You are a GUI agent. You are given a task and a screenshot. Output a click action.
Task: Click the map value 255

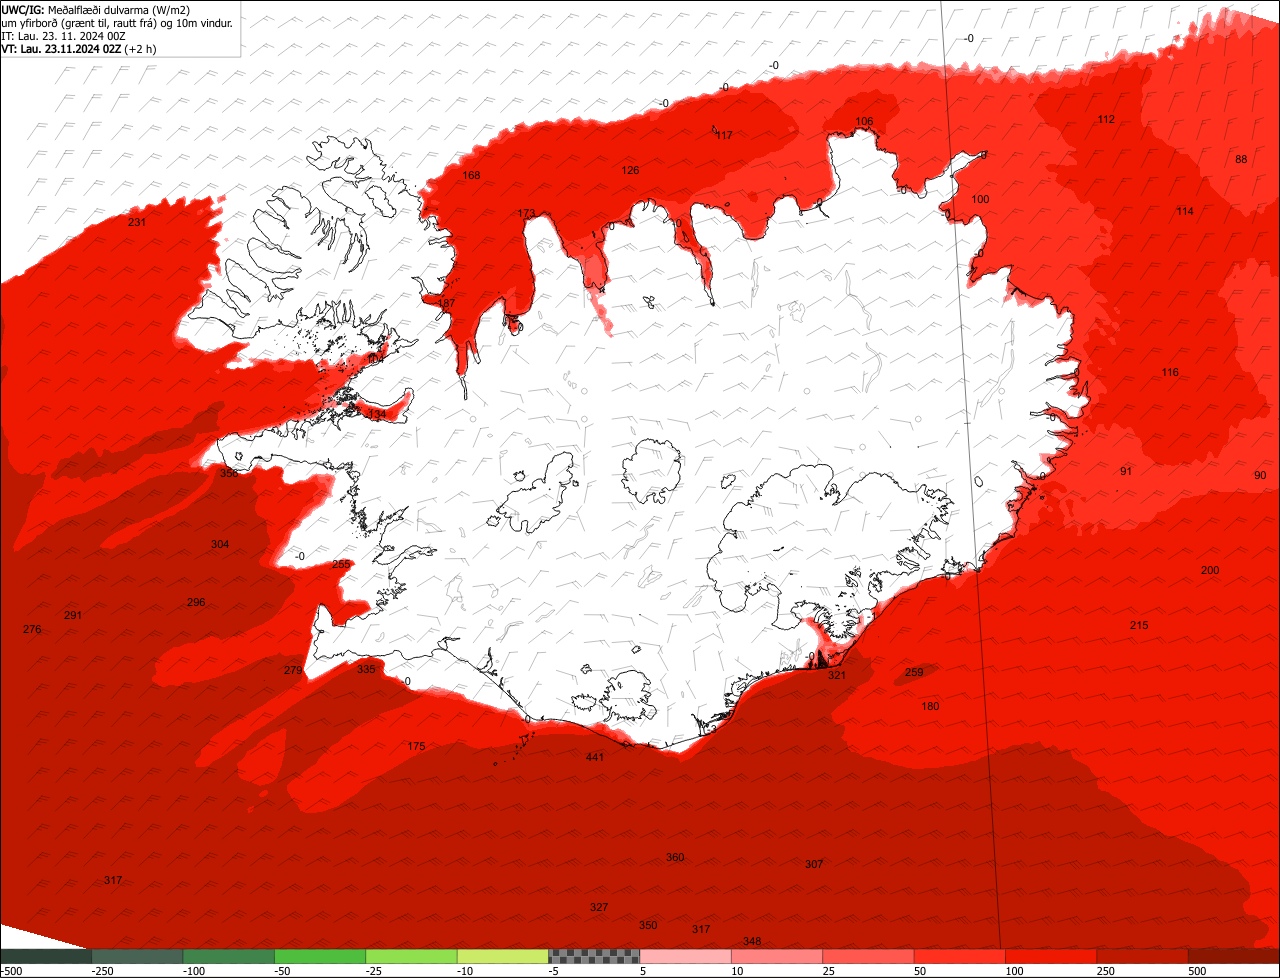(341, 565)
